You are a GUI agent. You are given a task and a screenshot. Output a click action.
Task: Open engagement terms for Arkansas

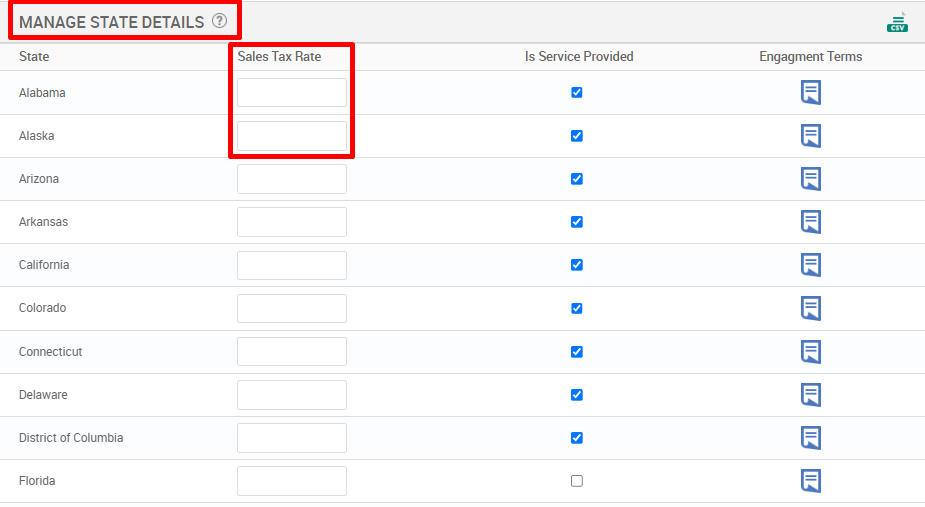tap(811, 222)
